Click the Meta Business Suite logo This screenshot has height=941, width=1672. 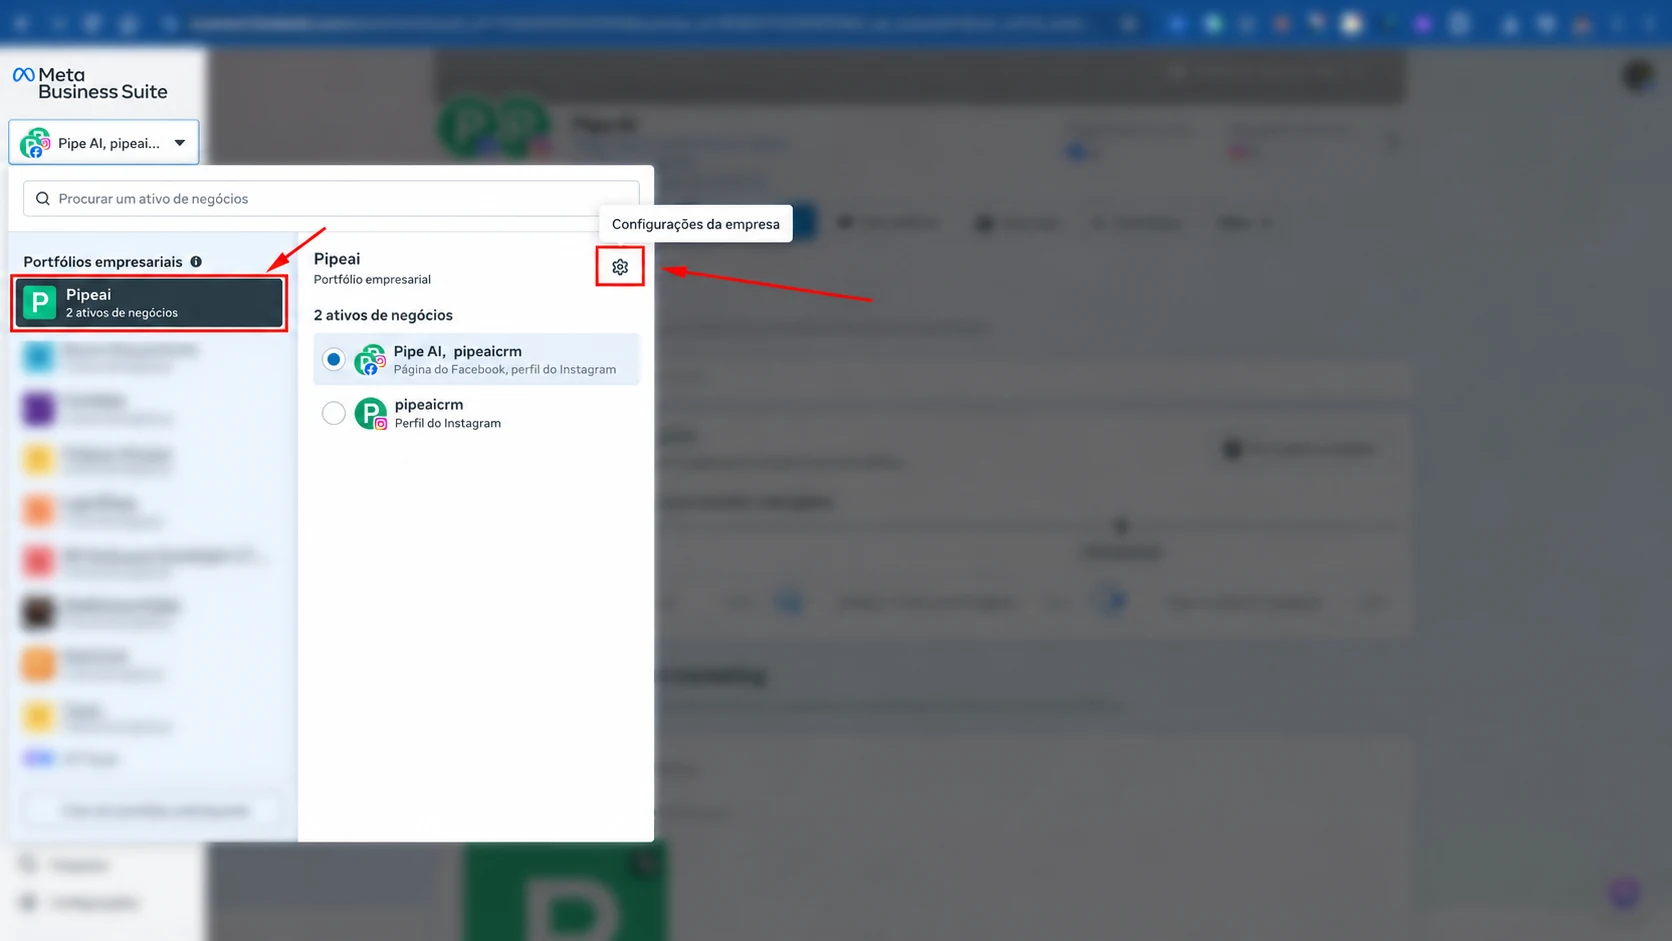coord(90,83)
